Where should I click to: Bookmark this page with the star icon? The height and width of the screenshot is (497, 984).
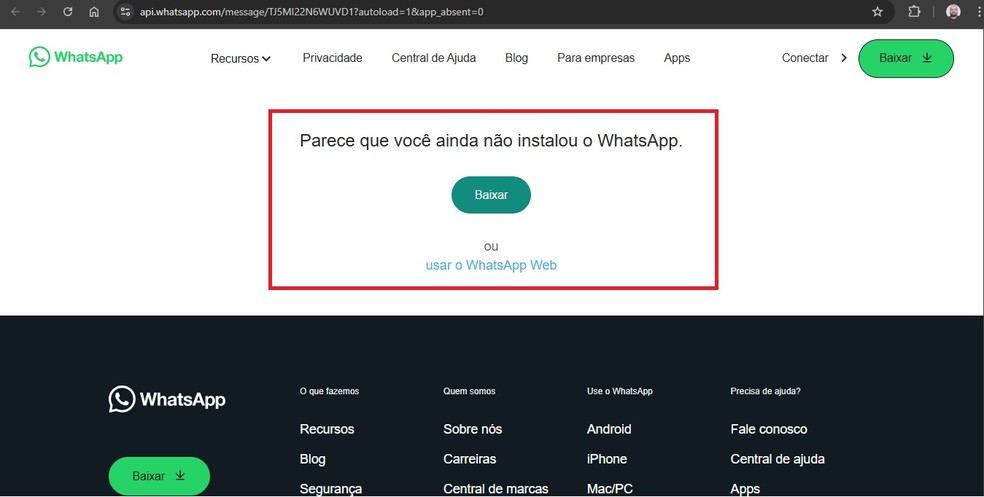click(877, 12)
